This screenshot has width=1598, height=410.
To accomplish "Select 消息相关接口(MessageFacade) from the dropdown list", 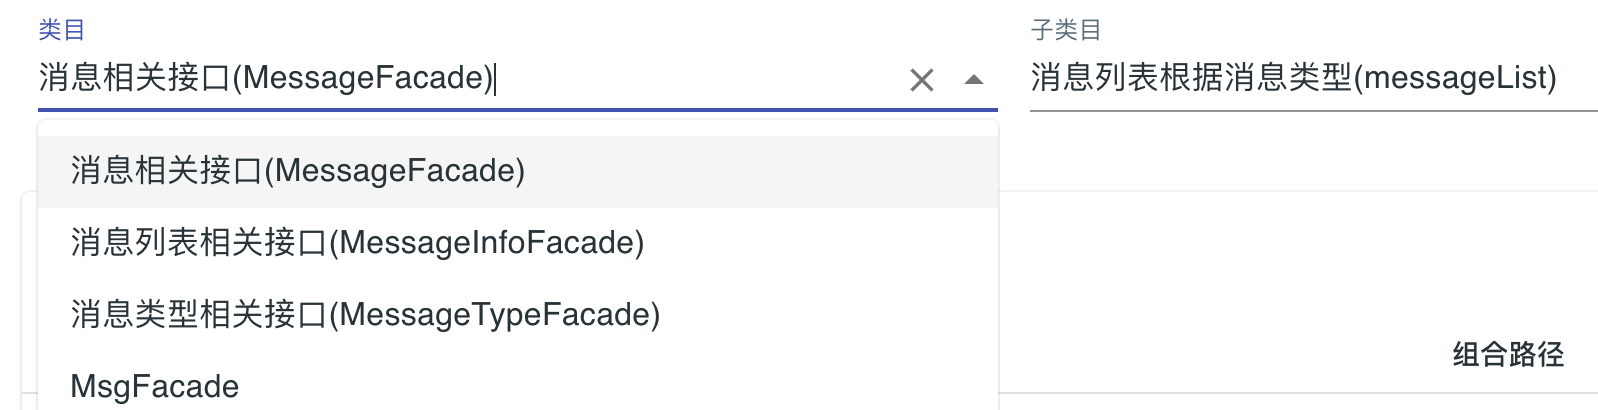I will (297, 171).
